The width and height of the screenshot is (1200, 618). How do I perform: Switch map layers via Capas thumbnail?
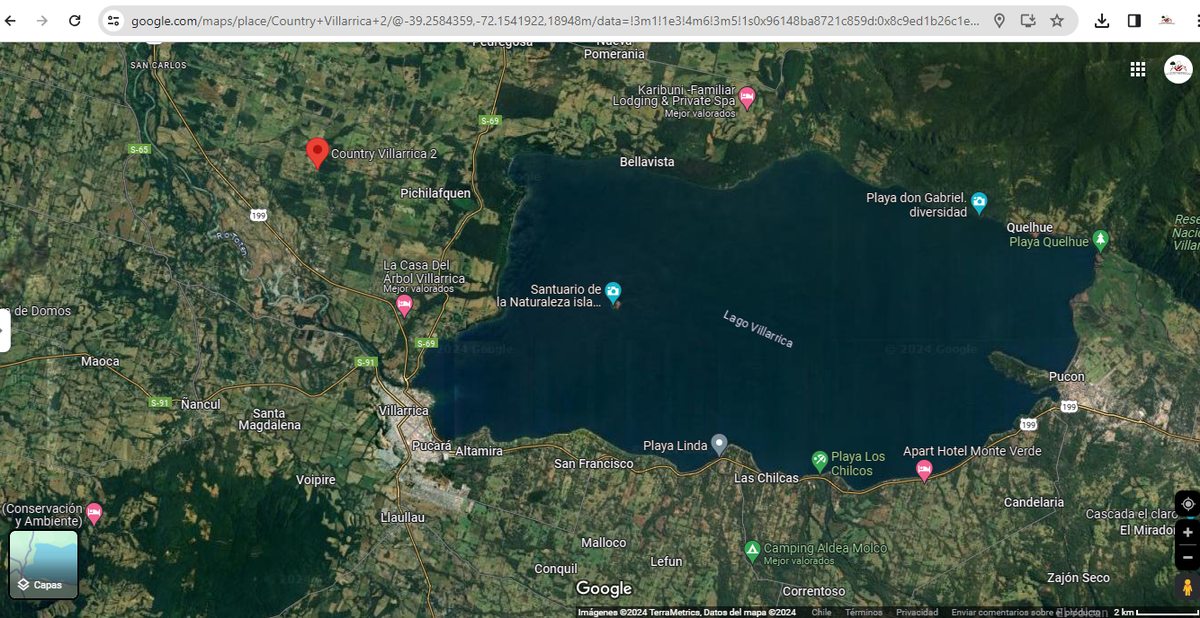point(43,565)
